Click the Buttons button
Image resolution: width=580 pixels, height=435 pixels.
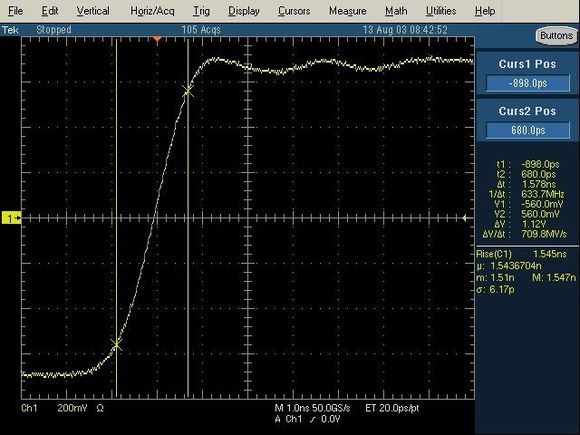coord(557,36)
